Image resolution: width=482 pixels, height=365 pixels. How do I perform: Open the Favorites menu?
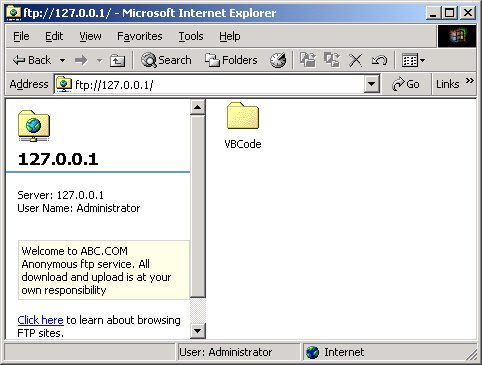(140, 36)
